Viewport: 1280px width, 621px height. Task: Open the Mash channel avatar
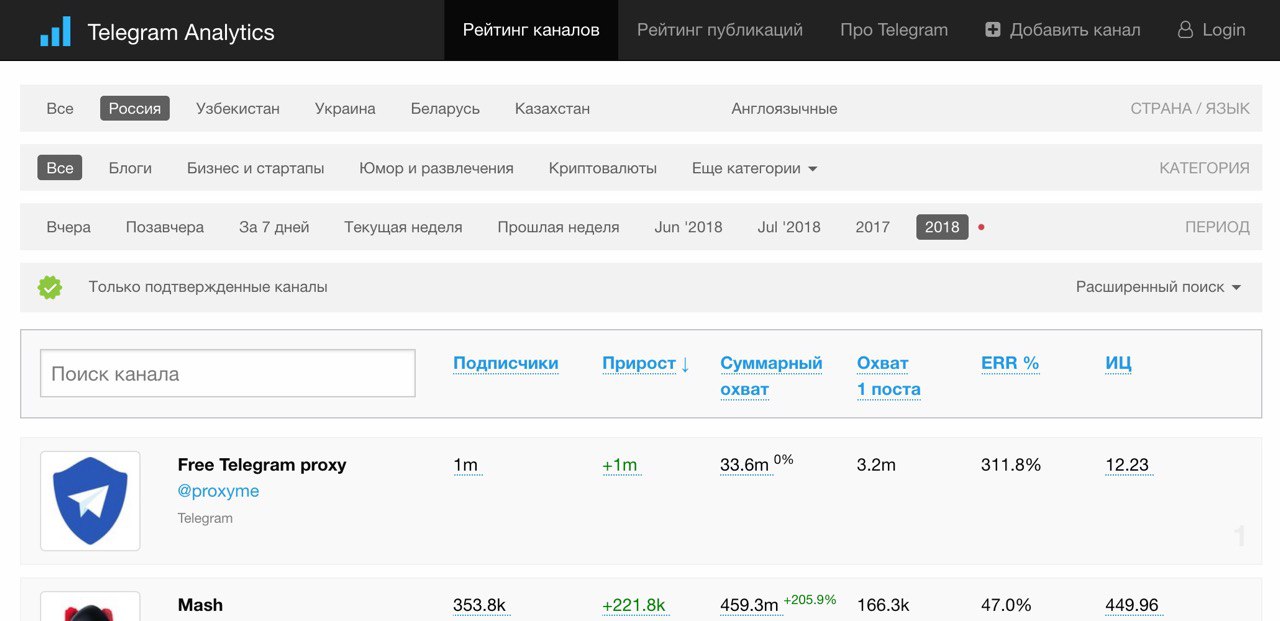click(90, 606)
